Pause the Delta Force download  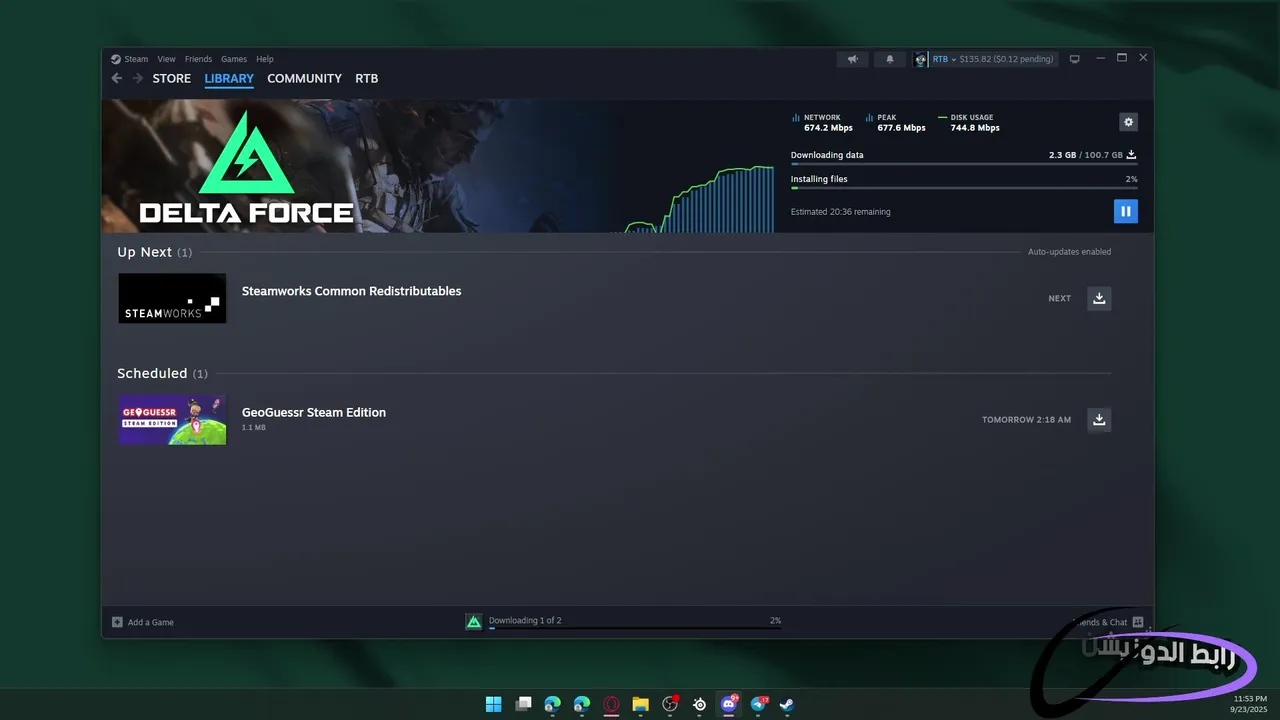coord(1125,211)
